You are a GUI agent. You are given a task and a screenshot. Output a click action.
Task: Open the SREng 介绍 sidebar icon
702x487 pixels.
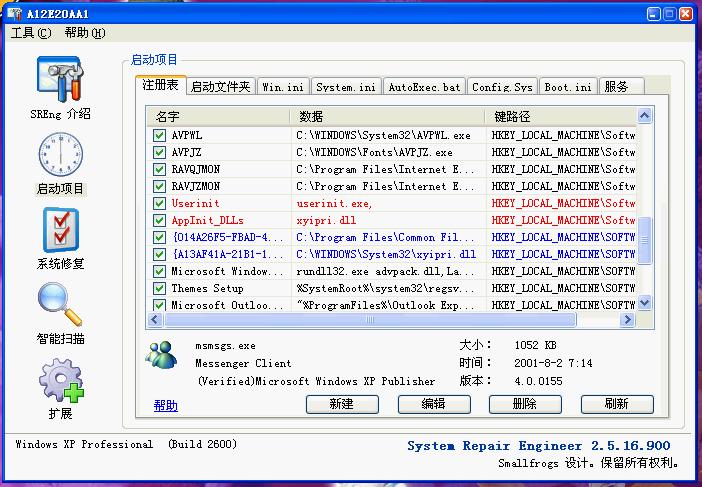click(x=59, y=80)
